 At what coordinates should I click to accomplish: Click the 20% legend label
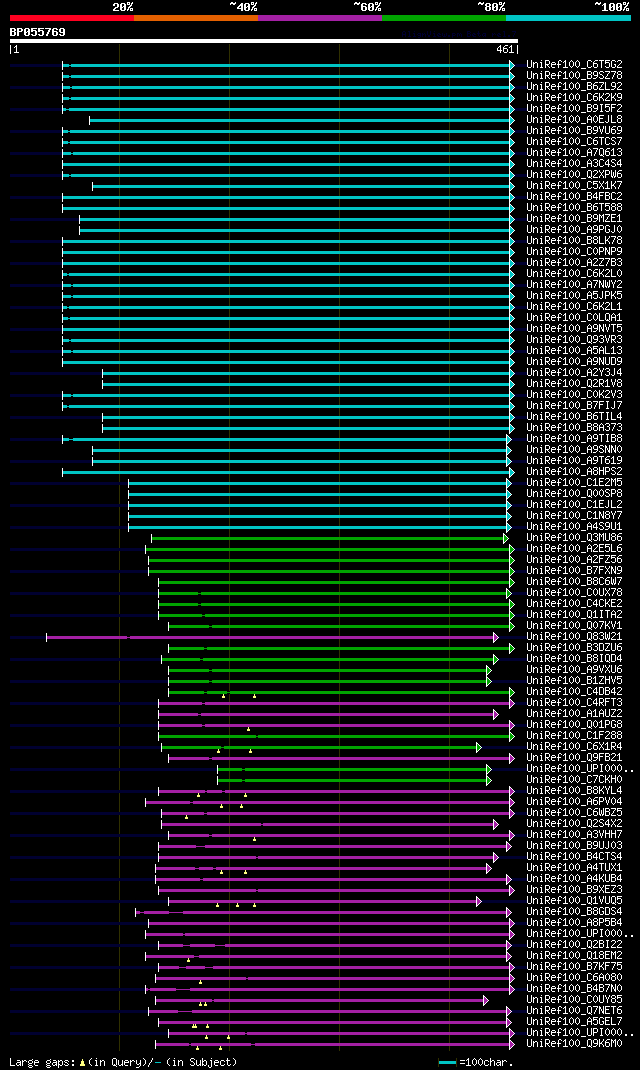pos(123,7)
